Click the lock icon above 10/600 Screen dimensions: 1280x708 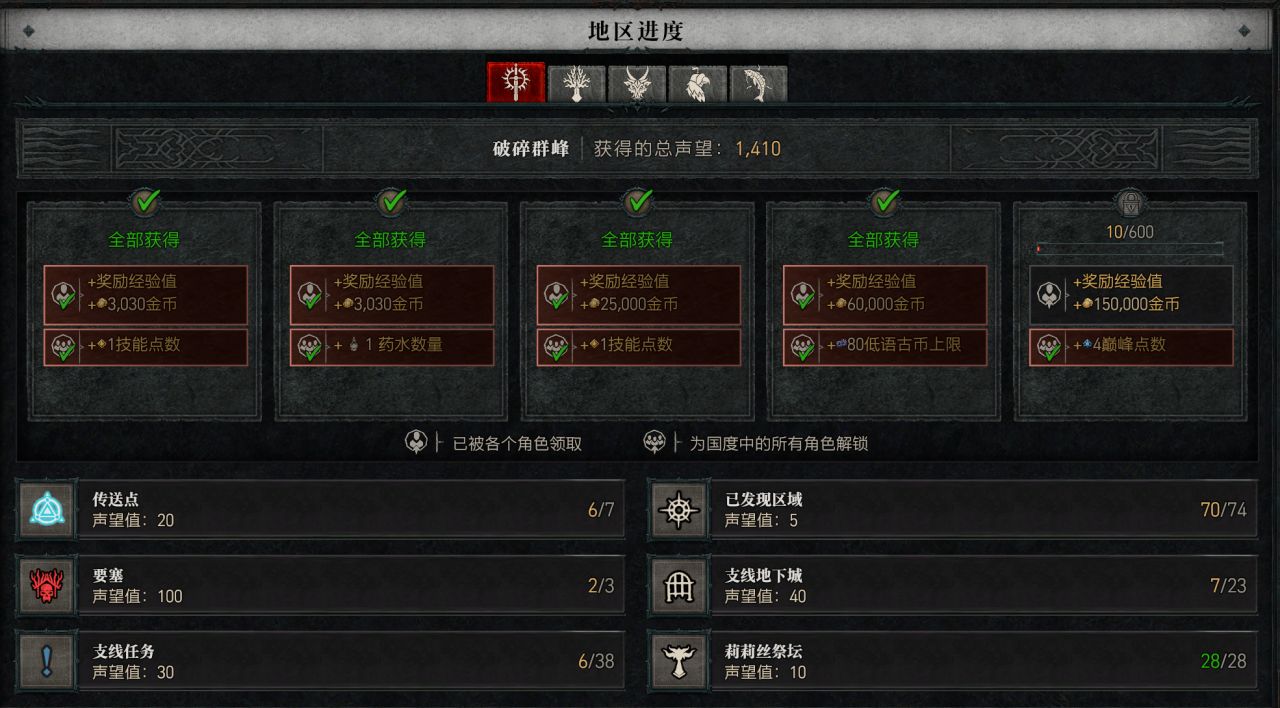tap(1129, 203)
